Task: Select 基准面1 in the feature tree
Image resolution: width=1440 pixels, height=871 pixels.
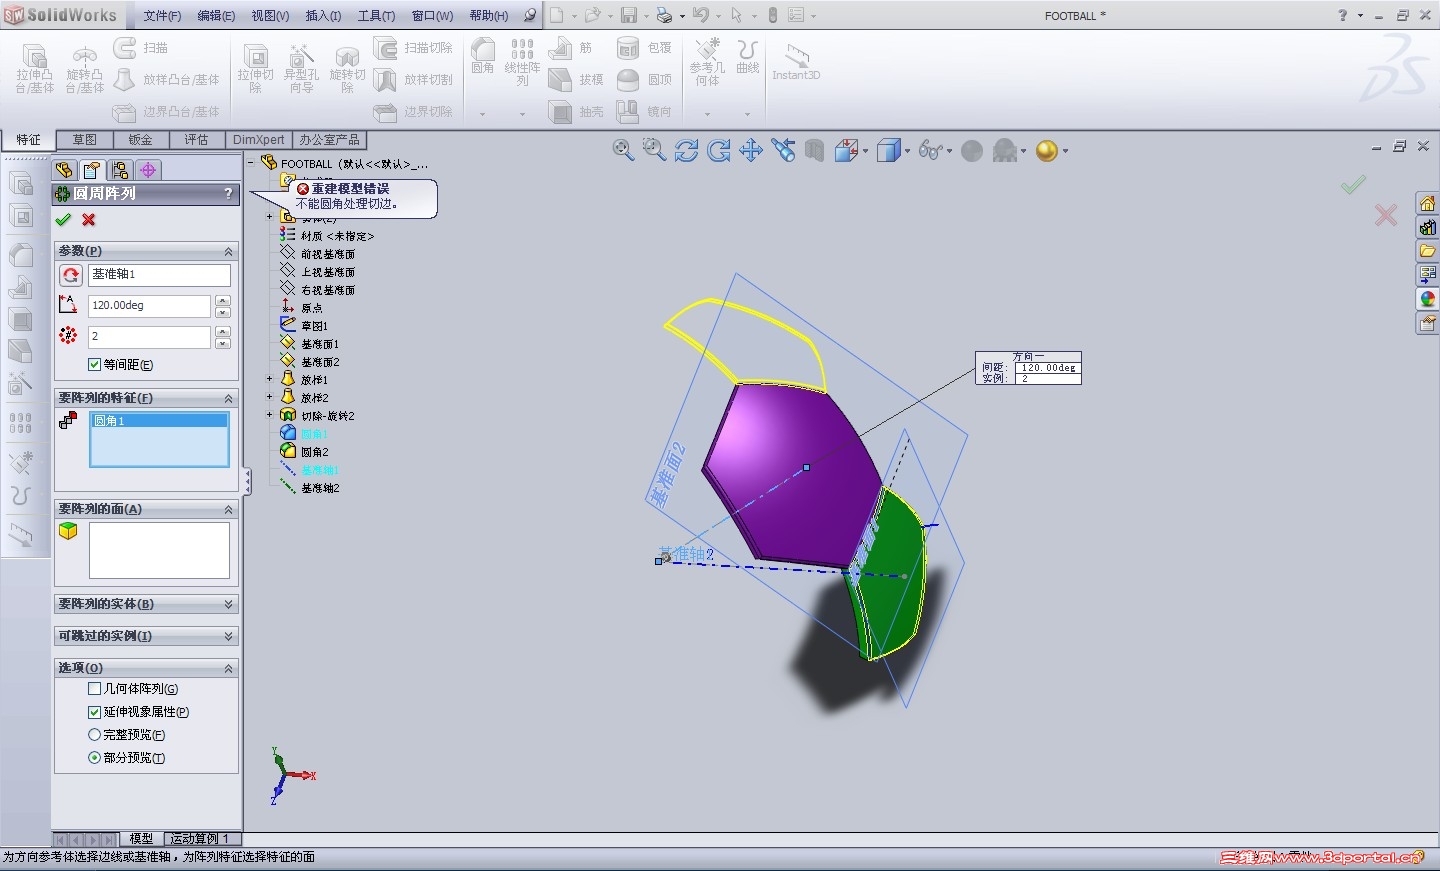Action: pos(320,344)
